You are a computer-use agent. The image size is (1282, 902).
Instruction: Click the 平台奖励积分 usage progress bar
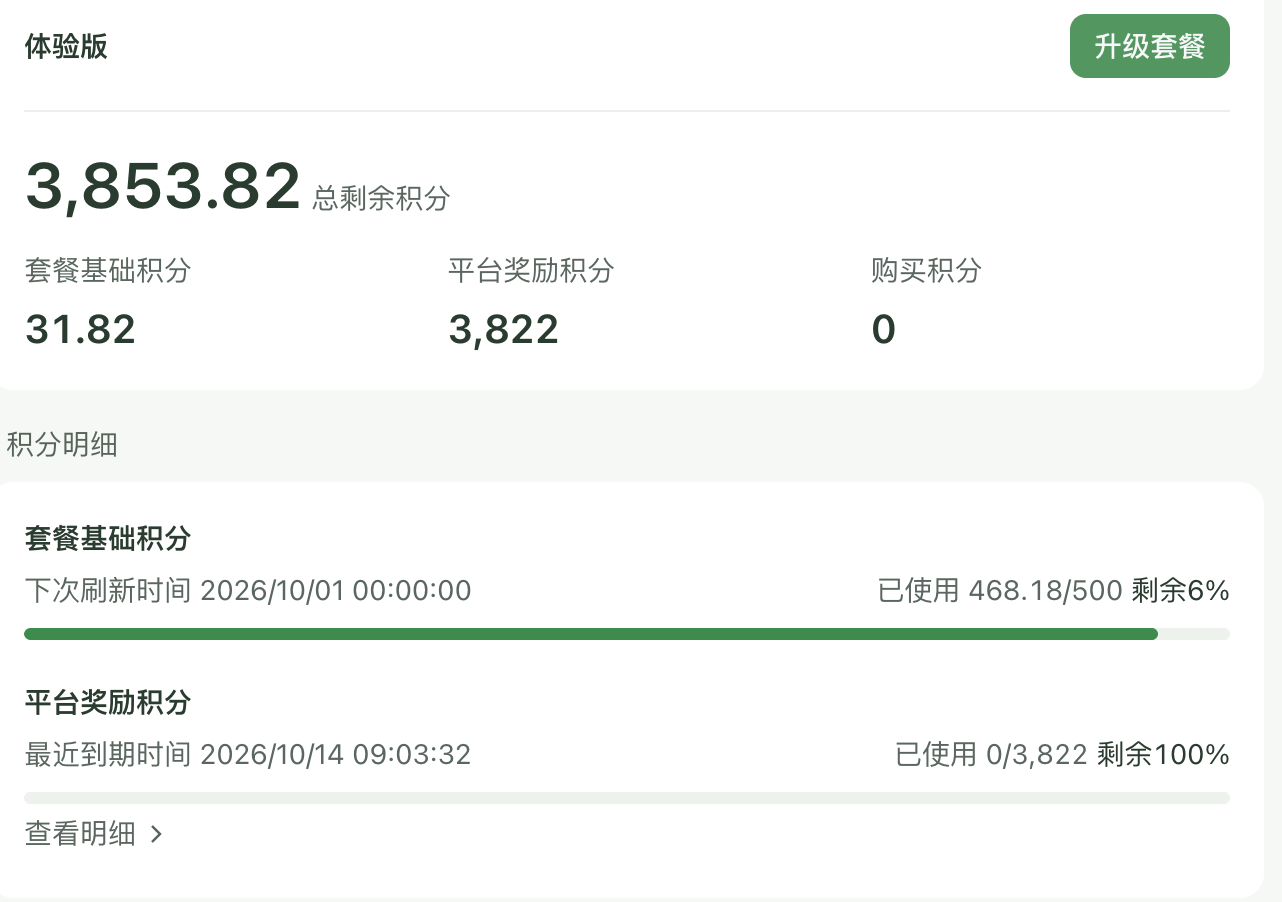click(x=627, y=798)
